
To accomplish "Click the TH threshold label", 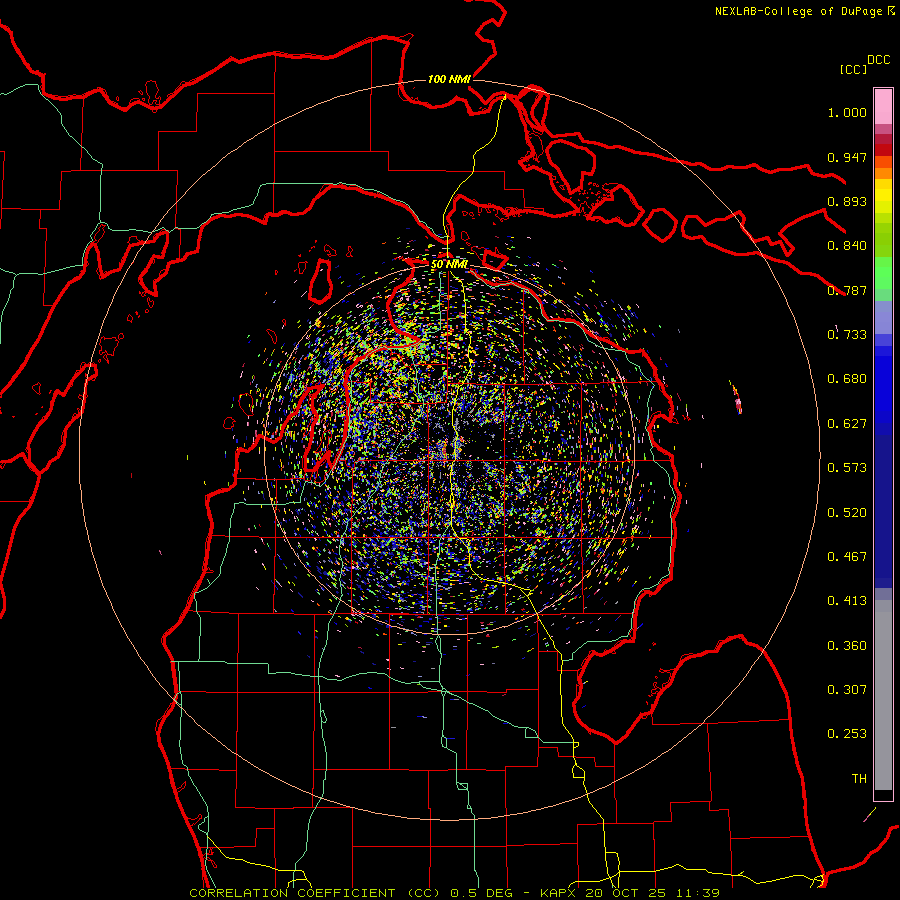I will click(859, 779).
